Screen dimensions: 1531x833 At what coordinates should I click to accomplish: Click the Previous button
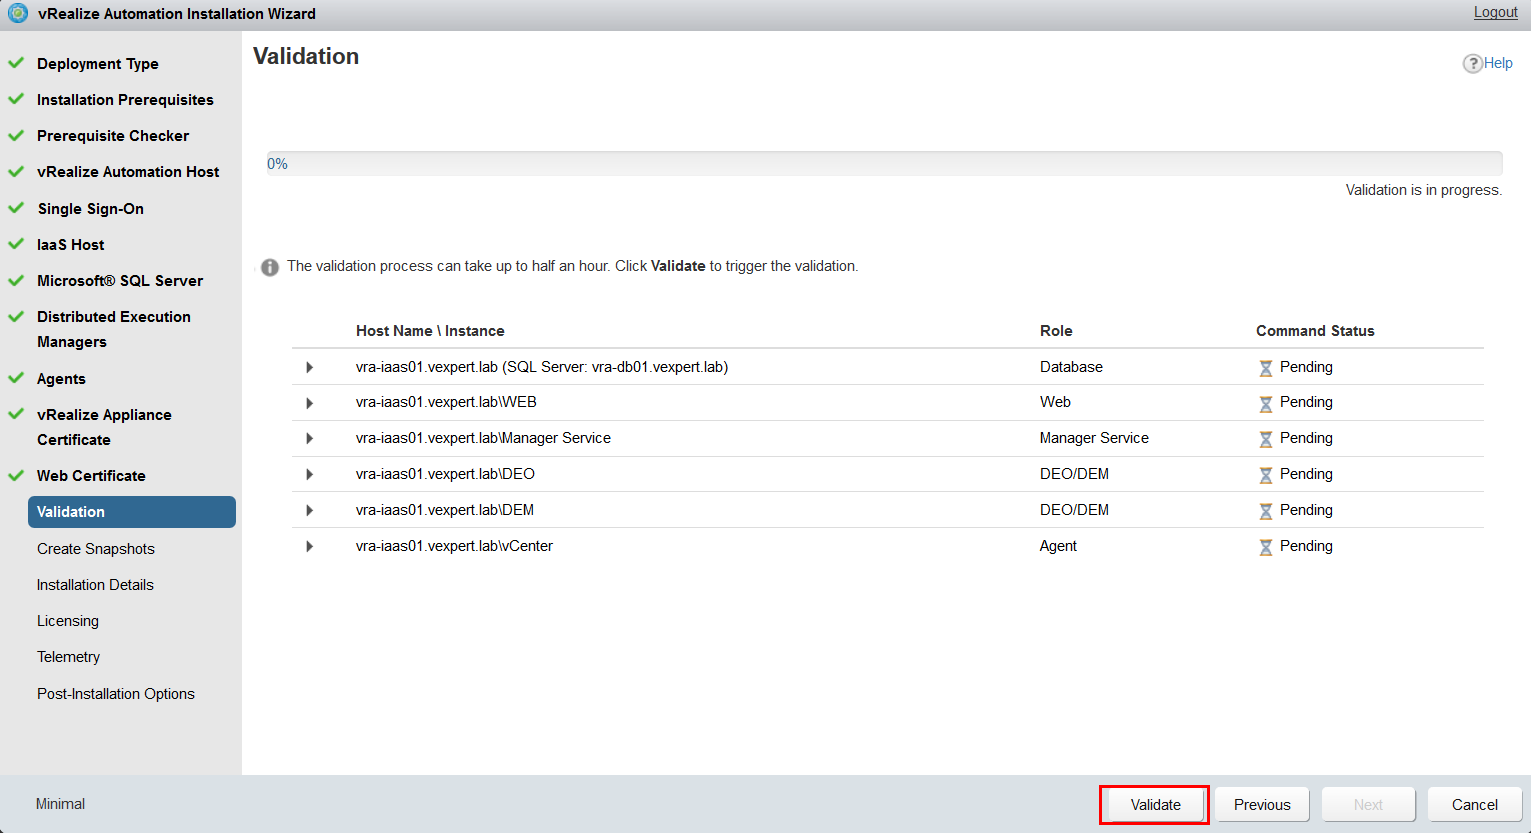(1262, 805)
